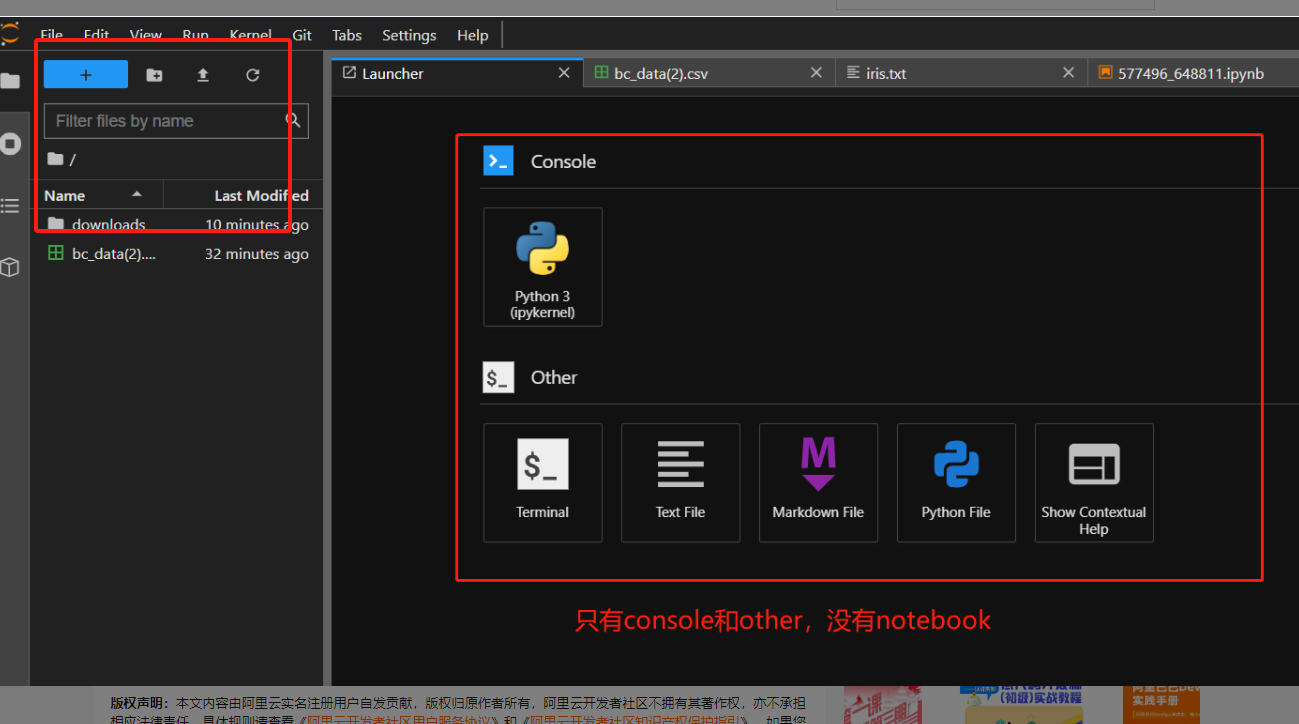Launch a new Terminal
The width and height of the screenshot is (1299, 724).
543,483
